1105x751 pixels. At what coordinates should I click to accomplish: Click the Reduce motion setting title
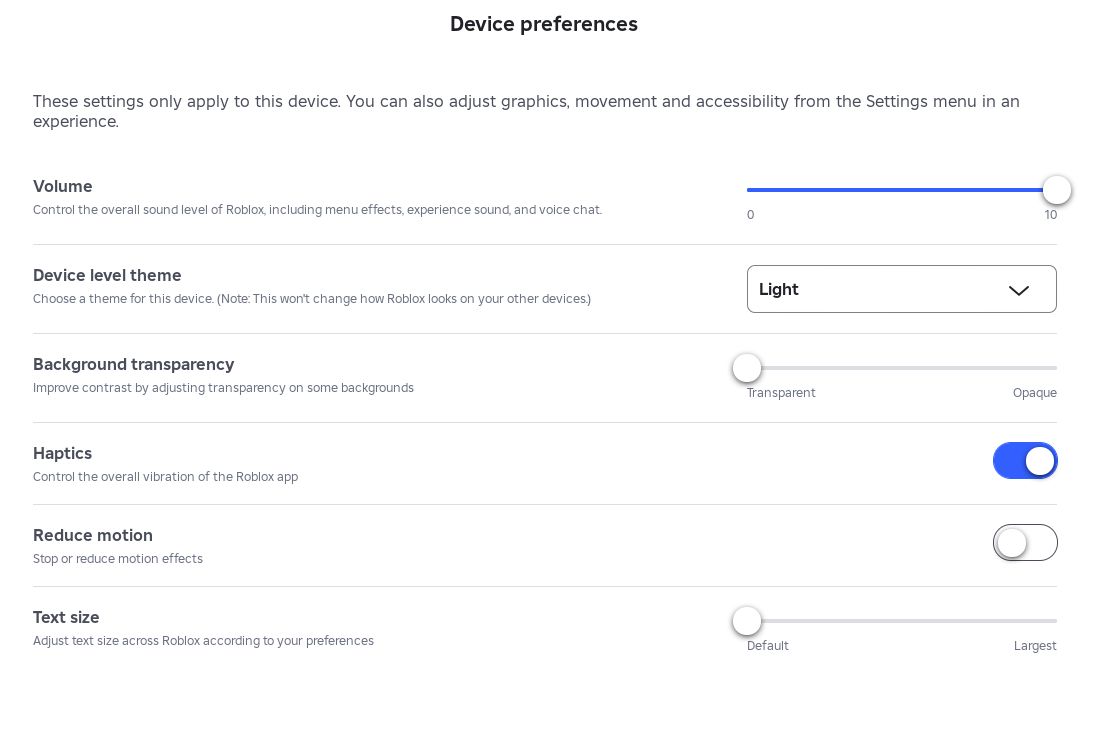tap(93, 536)
